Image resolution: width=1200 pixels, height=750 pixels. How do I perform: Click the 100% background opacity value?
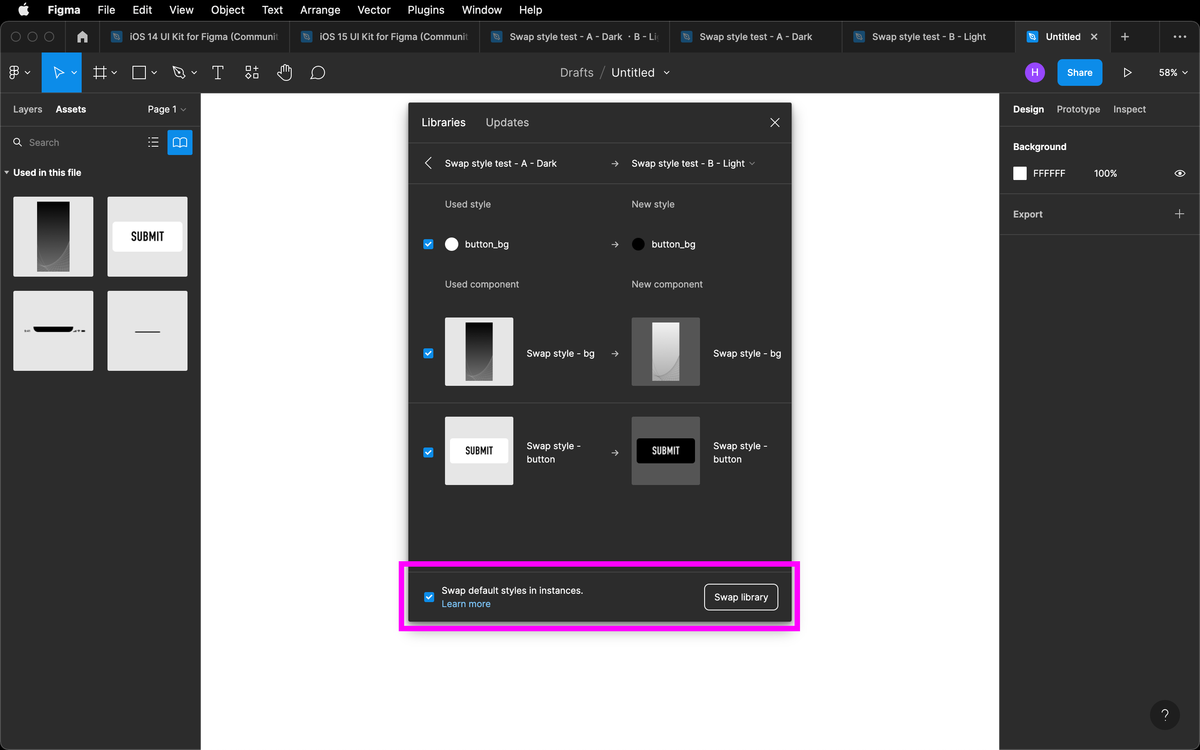(x=1105, y=173)
